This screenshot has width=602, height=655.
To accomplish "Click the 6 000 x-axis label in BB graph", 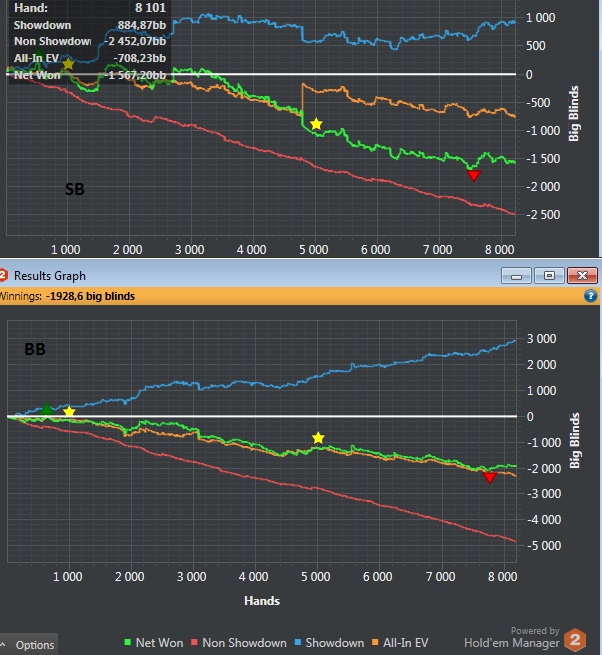I will (x=378, y=577).
